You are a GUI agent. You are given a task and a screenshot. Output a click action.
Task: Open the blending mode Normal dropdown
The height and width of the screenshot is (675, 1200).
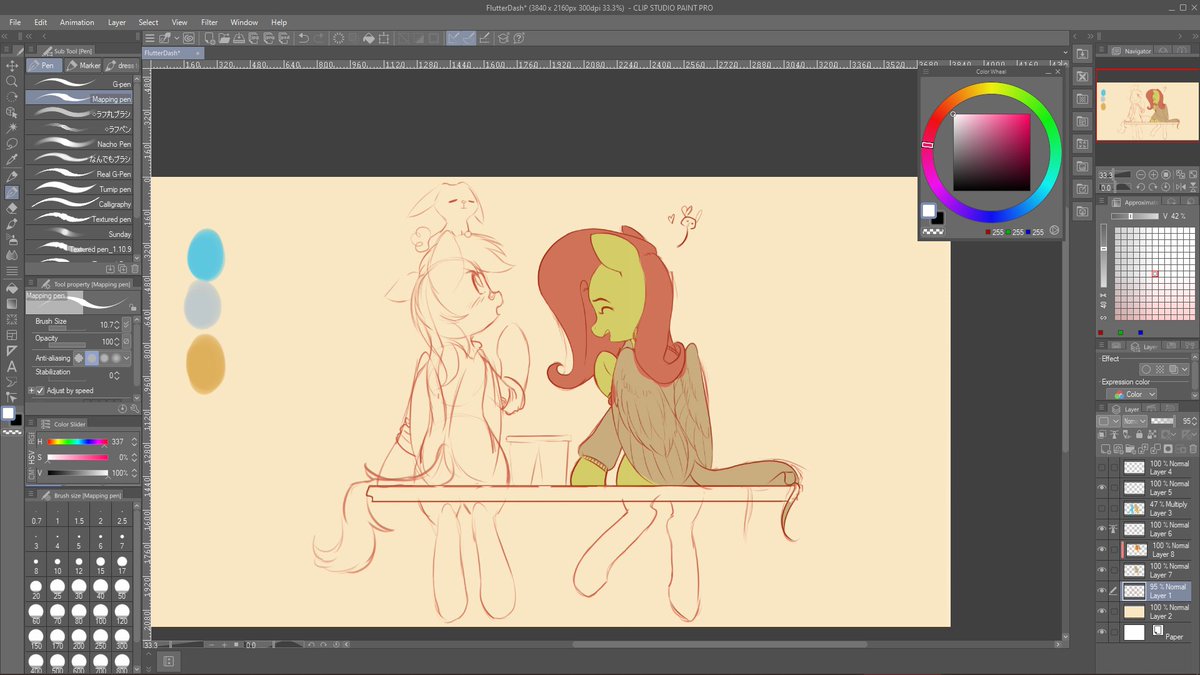1133,422
